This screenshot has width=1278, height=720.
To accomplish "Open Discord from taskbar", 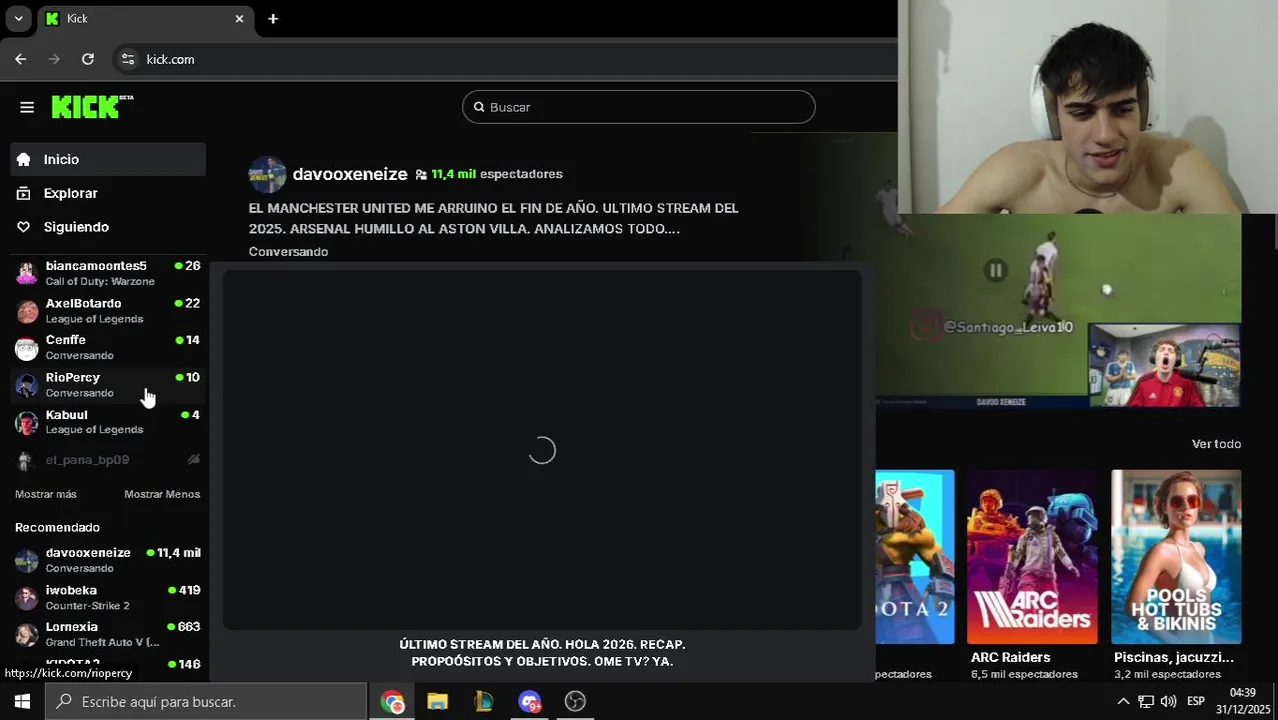I will pyautogui.click(x=529, y=701).
